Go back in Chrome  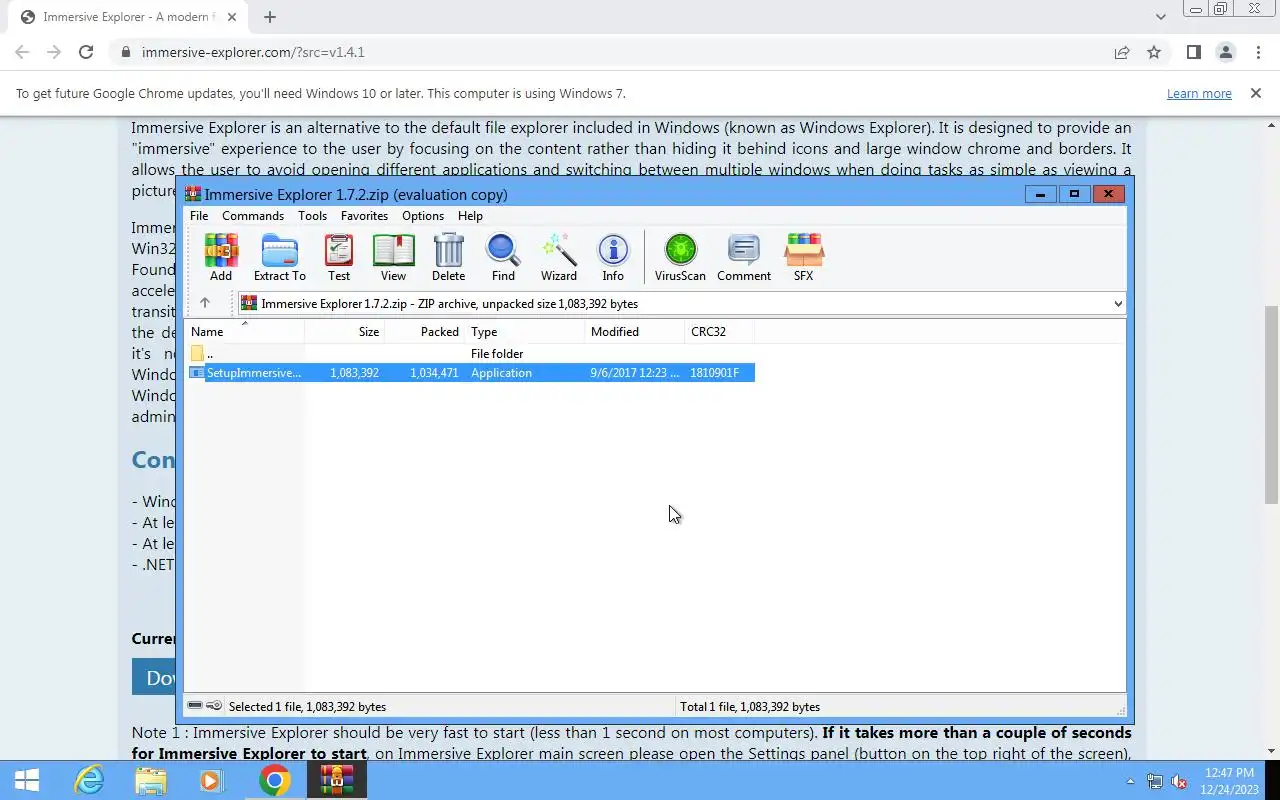[22, 52]
